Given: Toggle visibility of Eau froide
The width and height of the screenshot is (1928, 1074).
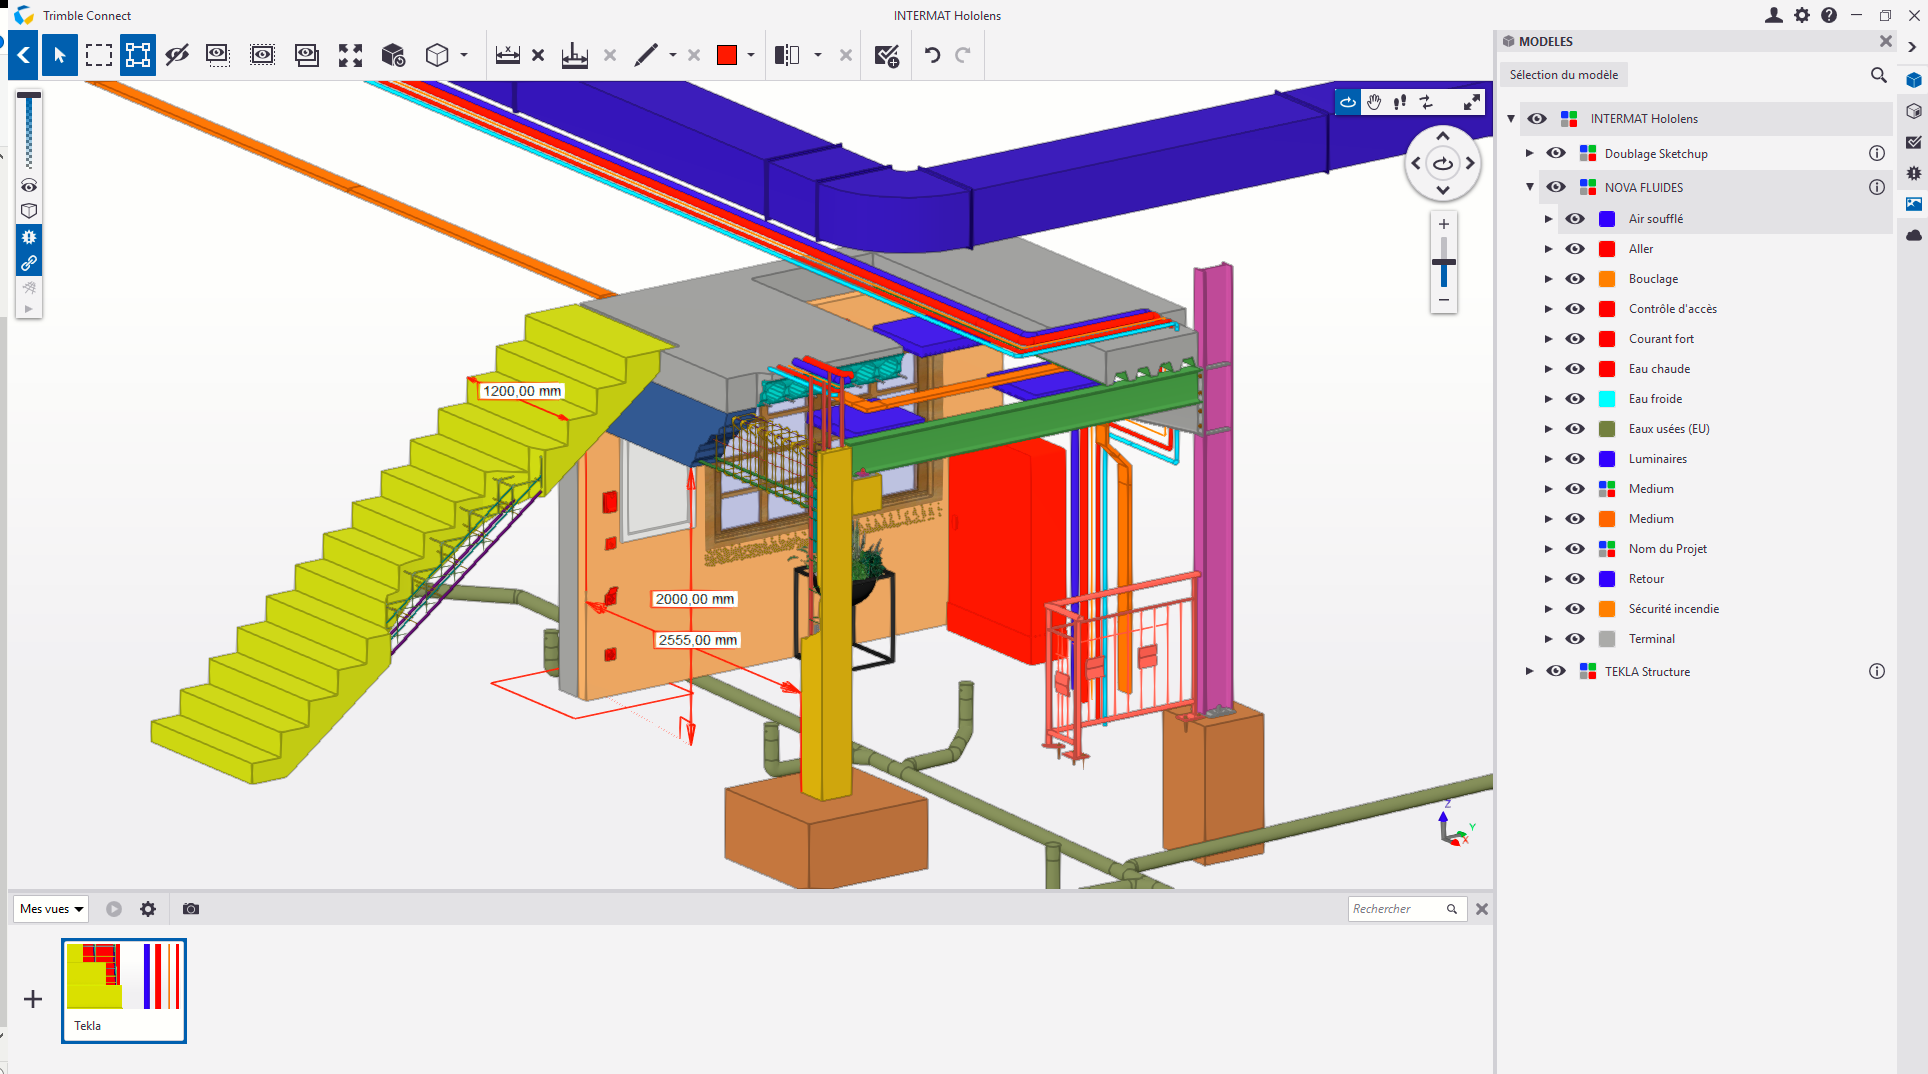Looking at the screenshot, I should (x=1575, y=399).
